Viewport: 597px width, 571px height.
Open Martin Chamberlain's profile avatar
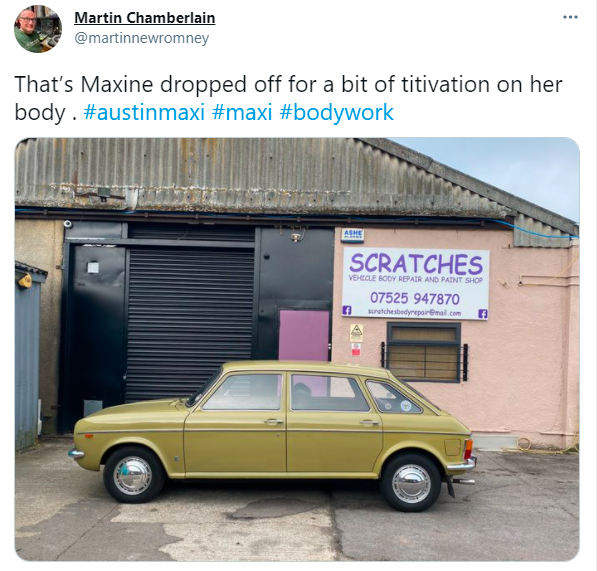pos(38,29)
